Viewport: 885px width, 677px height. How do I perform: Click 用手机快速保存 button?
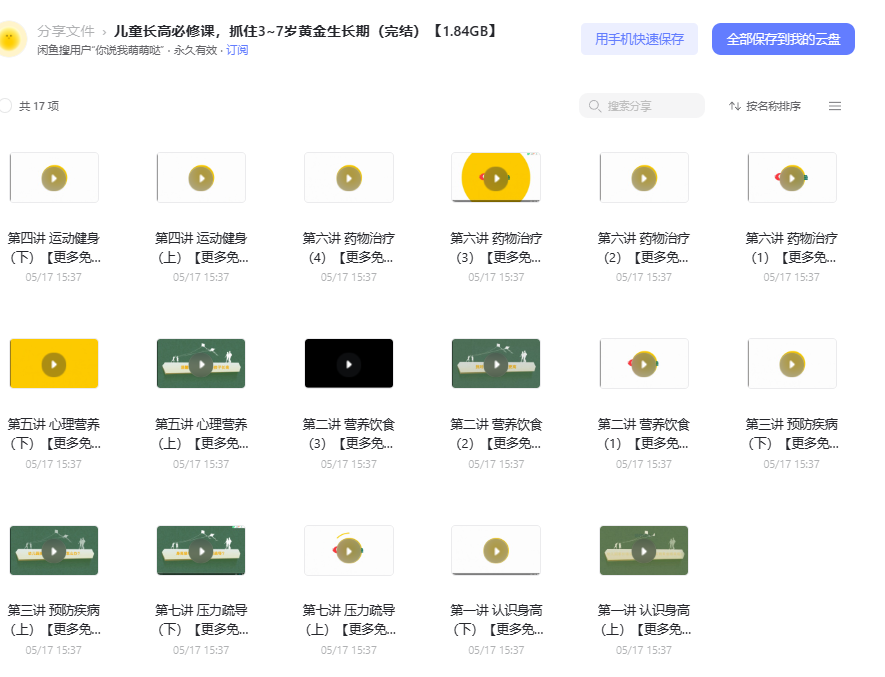639,39
